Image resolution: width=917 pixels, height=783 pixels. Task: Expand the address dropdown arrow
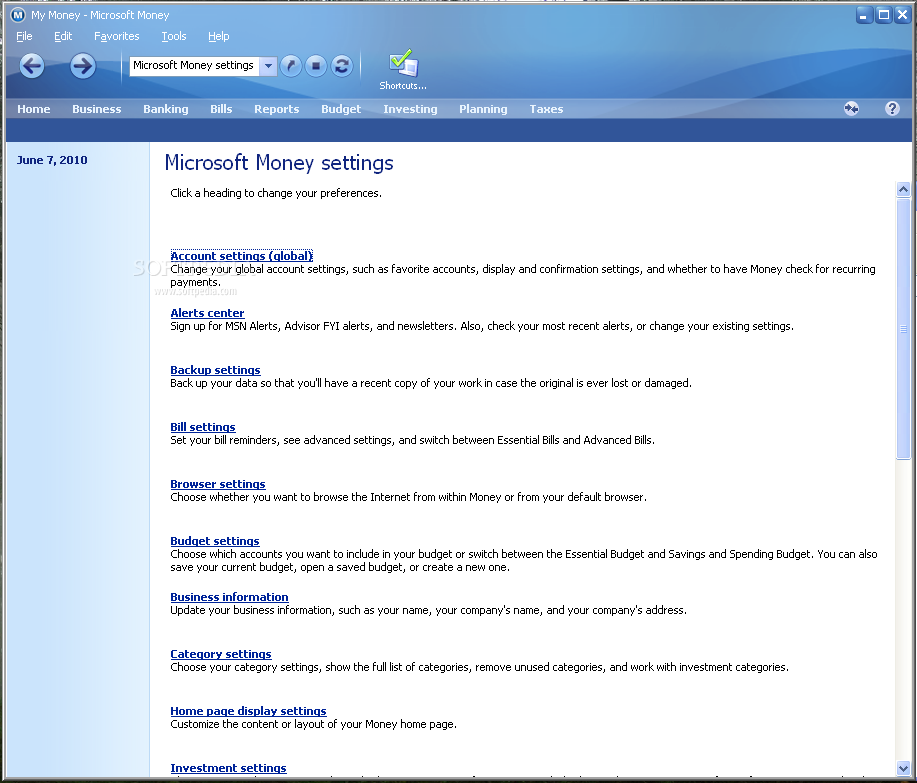[x=268, y=65]
